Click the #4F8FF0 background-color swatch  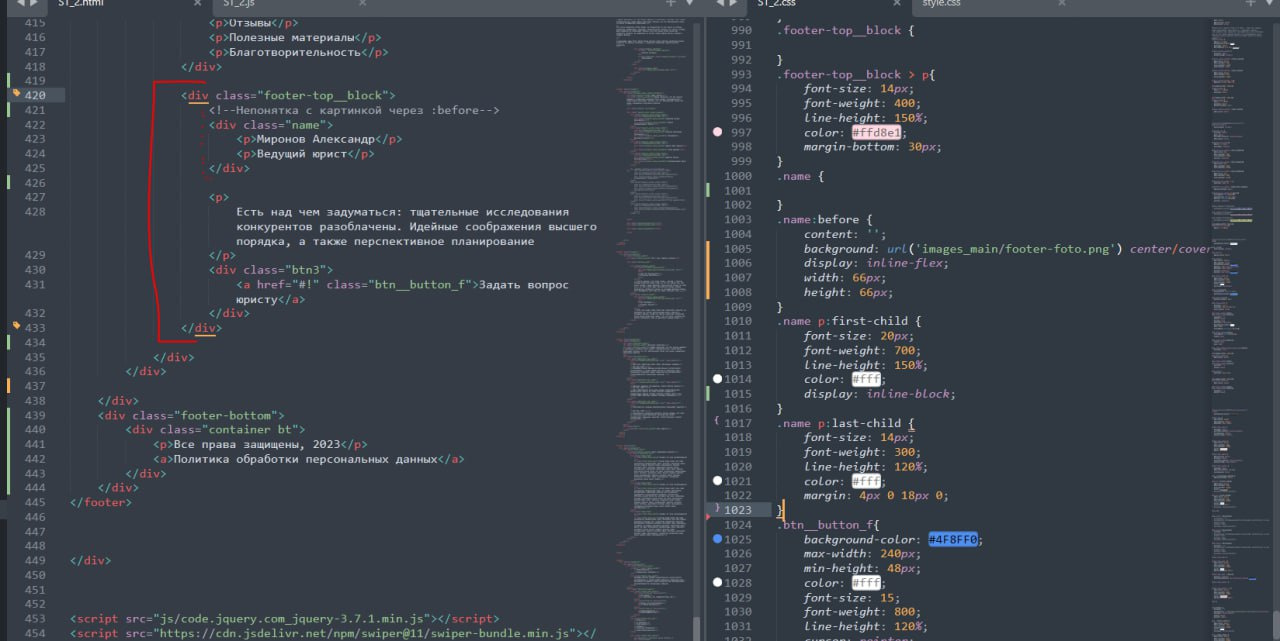[955, 539]
